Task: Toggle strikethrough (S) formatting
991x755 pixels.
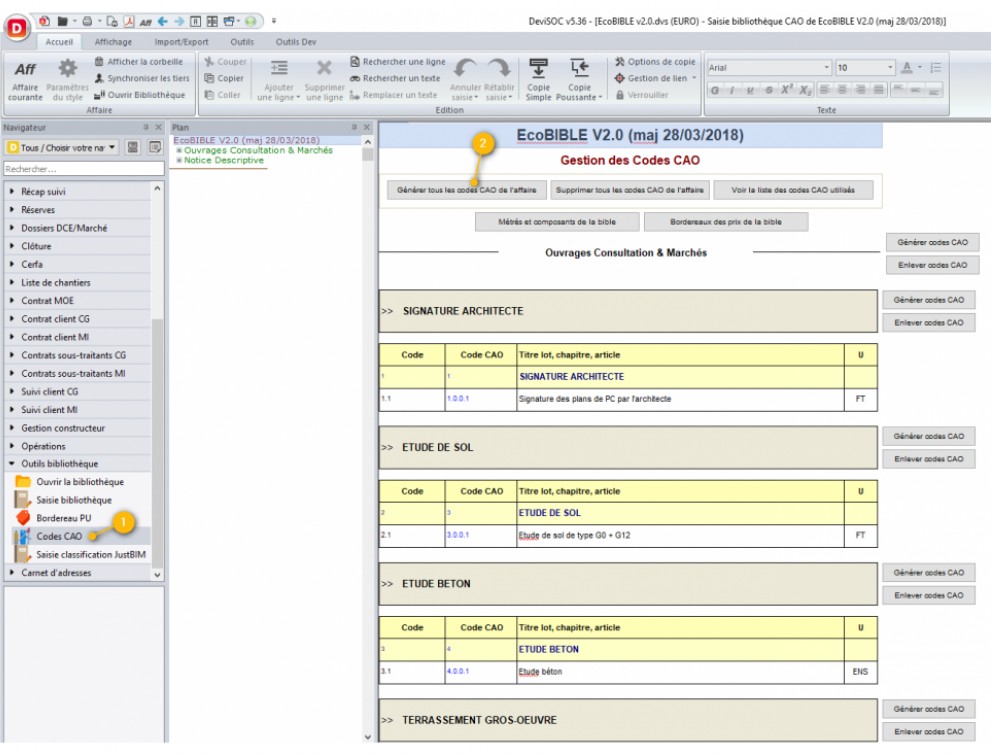Action: pos(769,90)
